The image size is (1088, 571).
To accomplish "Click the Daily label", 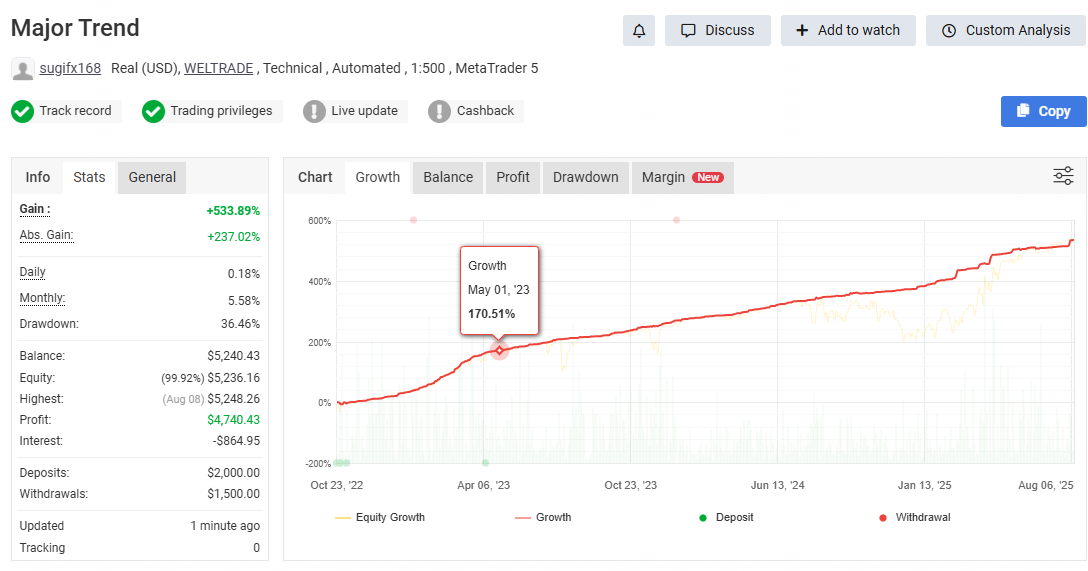I will [33, 273].
